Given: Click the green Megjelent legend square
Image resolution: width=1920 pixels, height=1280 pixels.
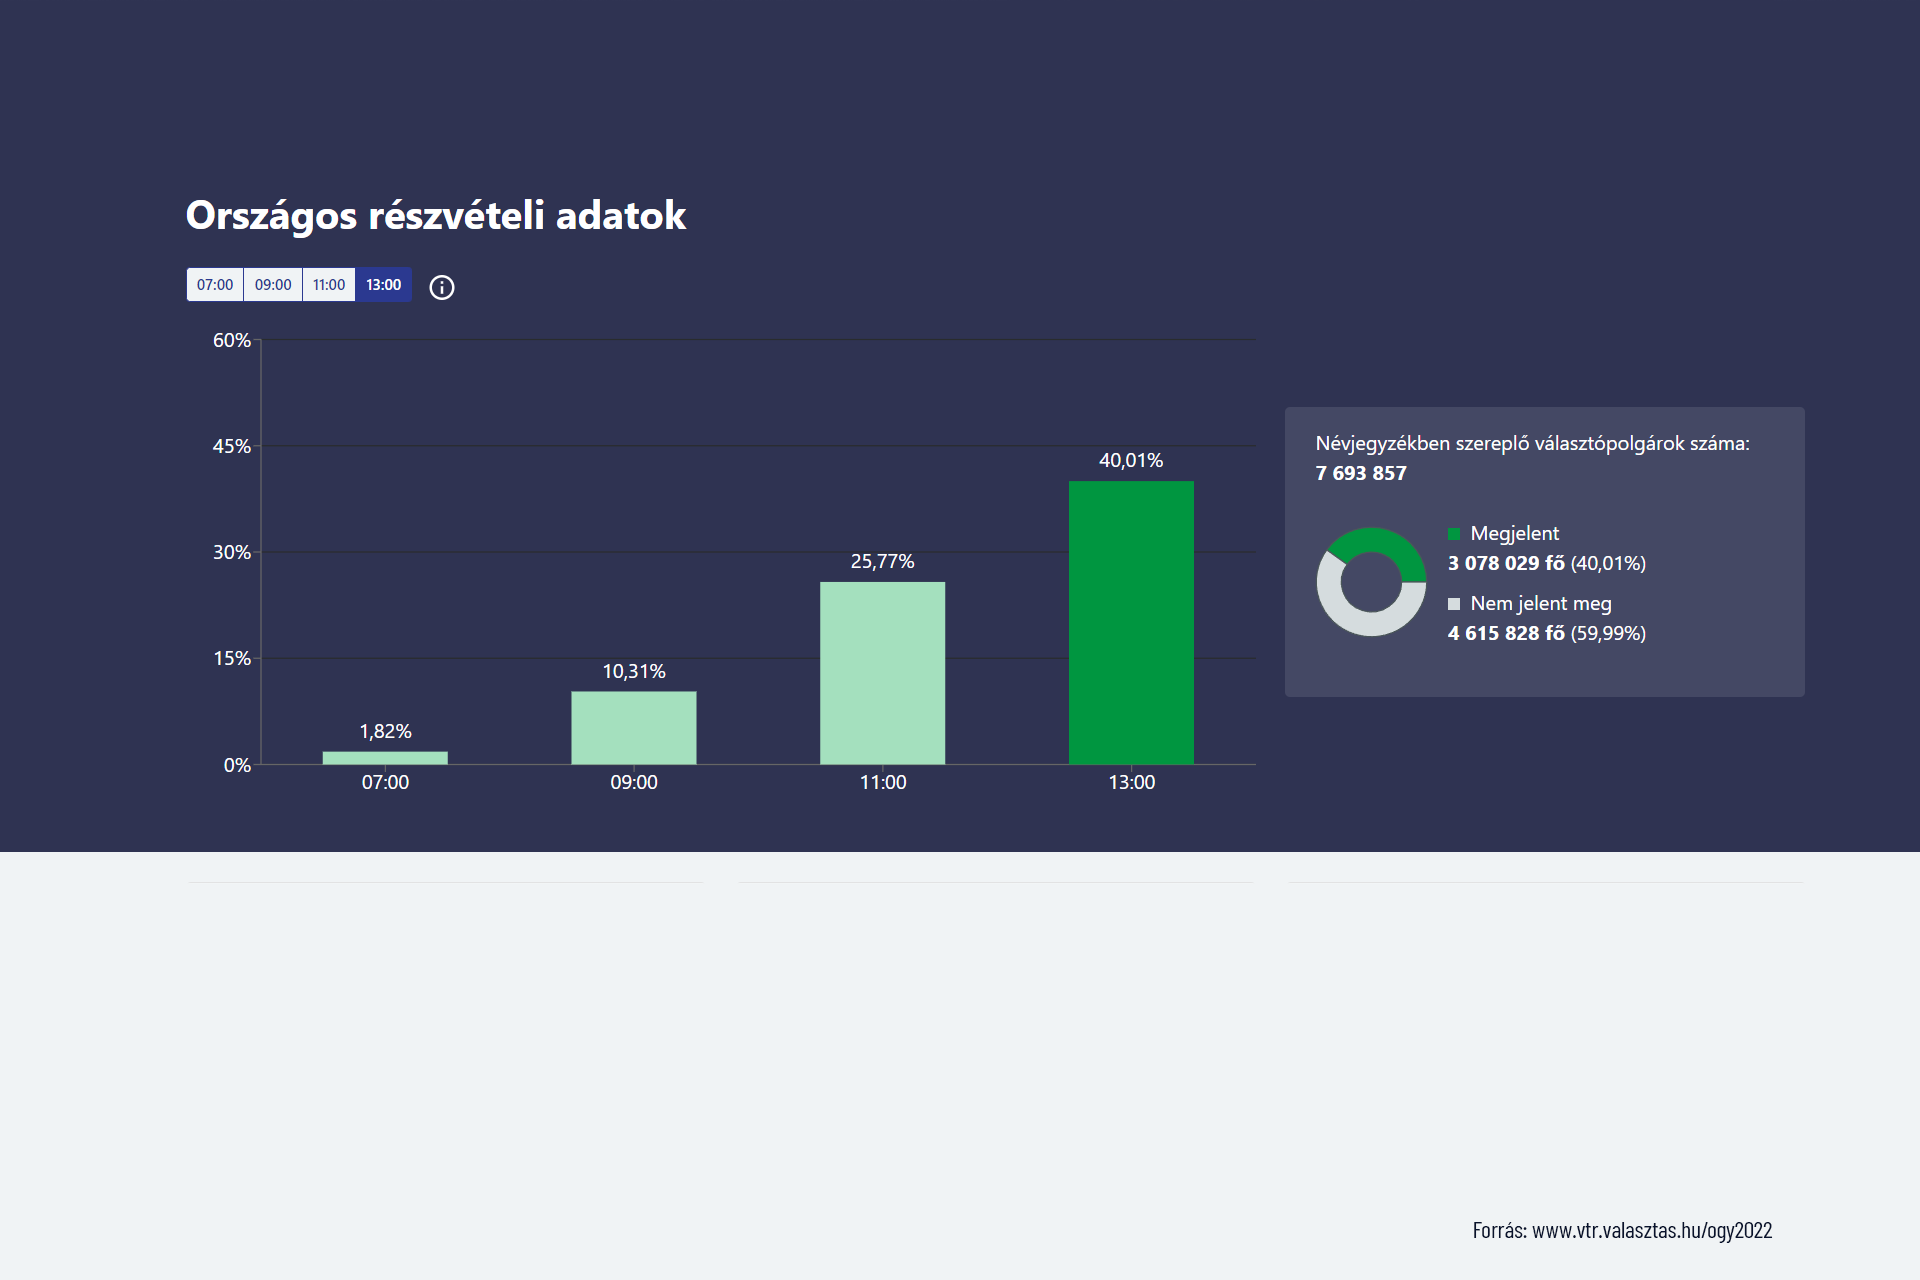Looking at the screenshot, I should pos(1454,534).
